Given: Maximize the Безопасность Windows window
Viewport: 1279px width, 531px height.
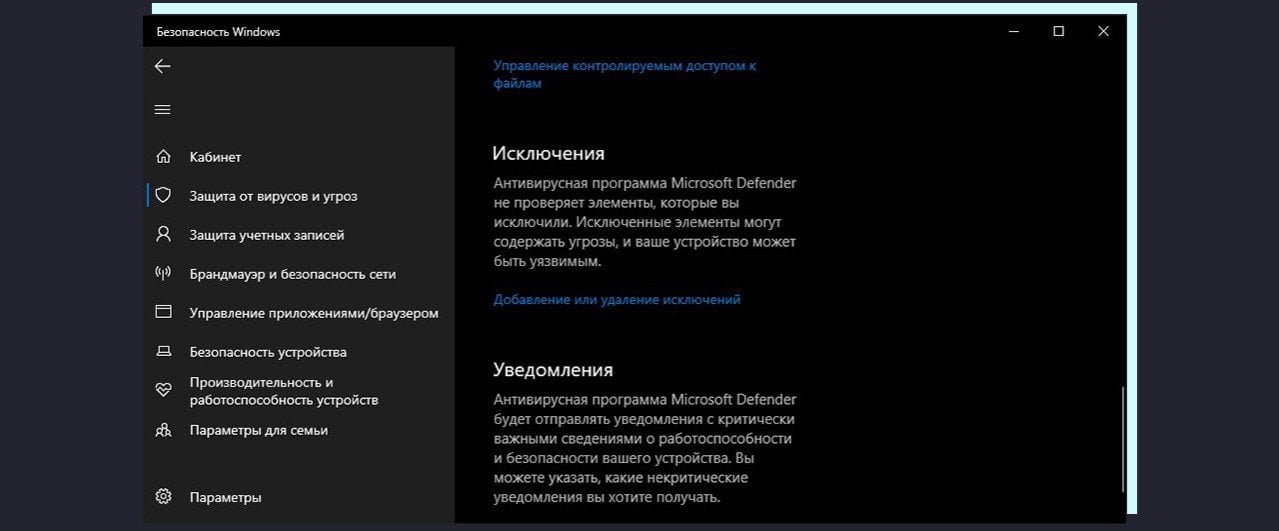Looking at the screenshot, I should coord(1058,31).
